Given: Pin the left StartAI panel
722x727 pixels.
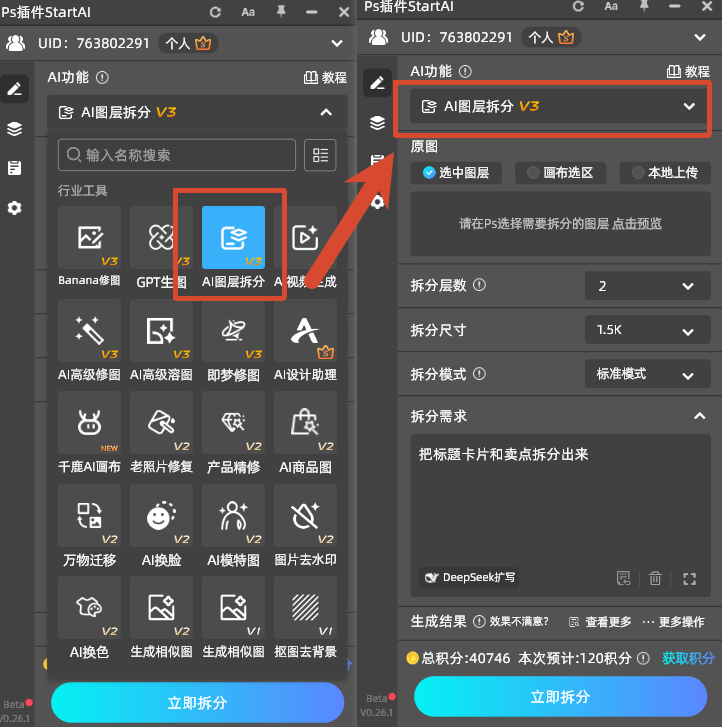Looking at the screenshot, I should click(x=281, y=12).
